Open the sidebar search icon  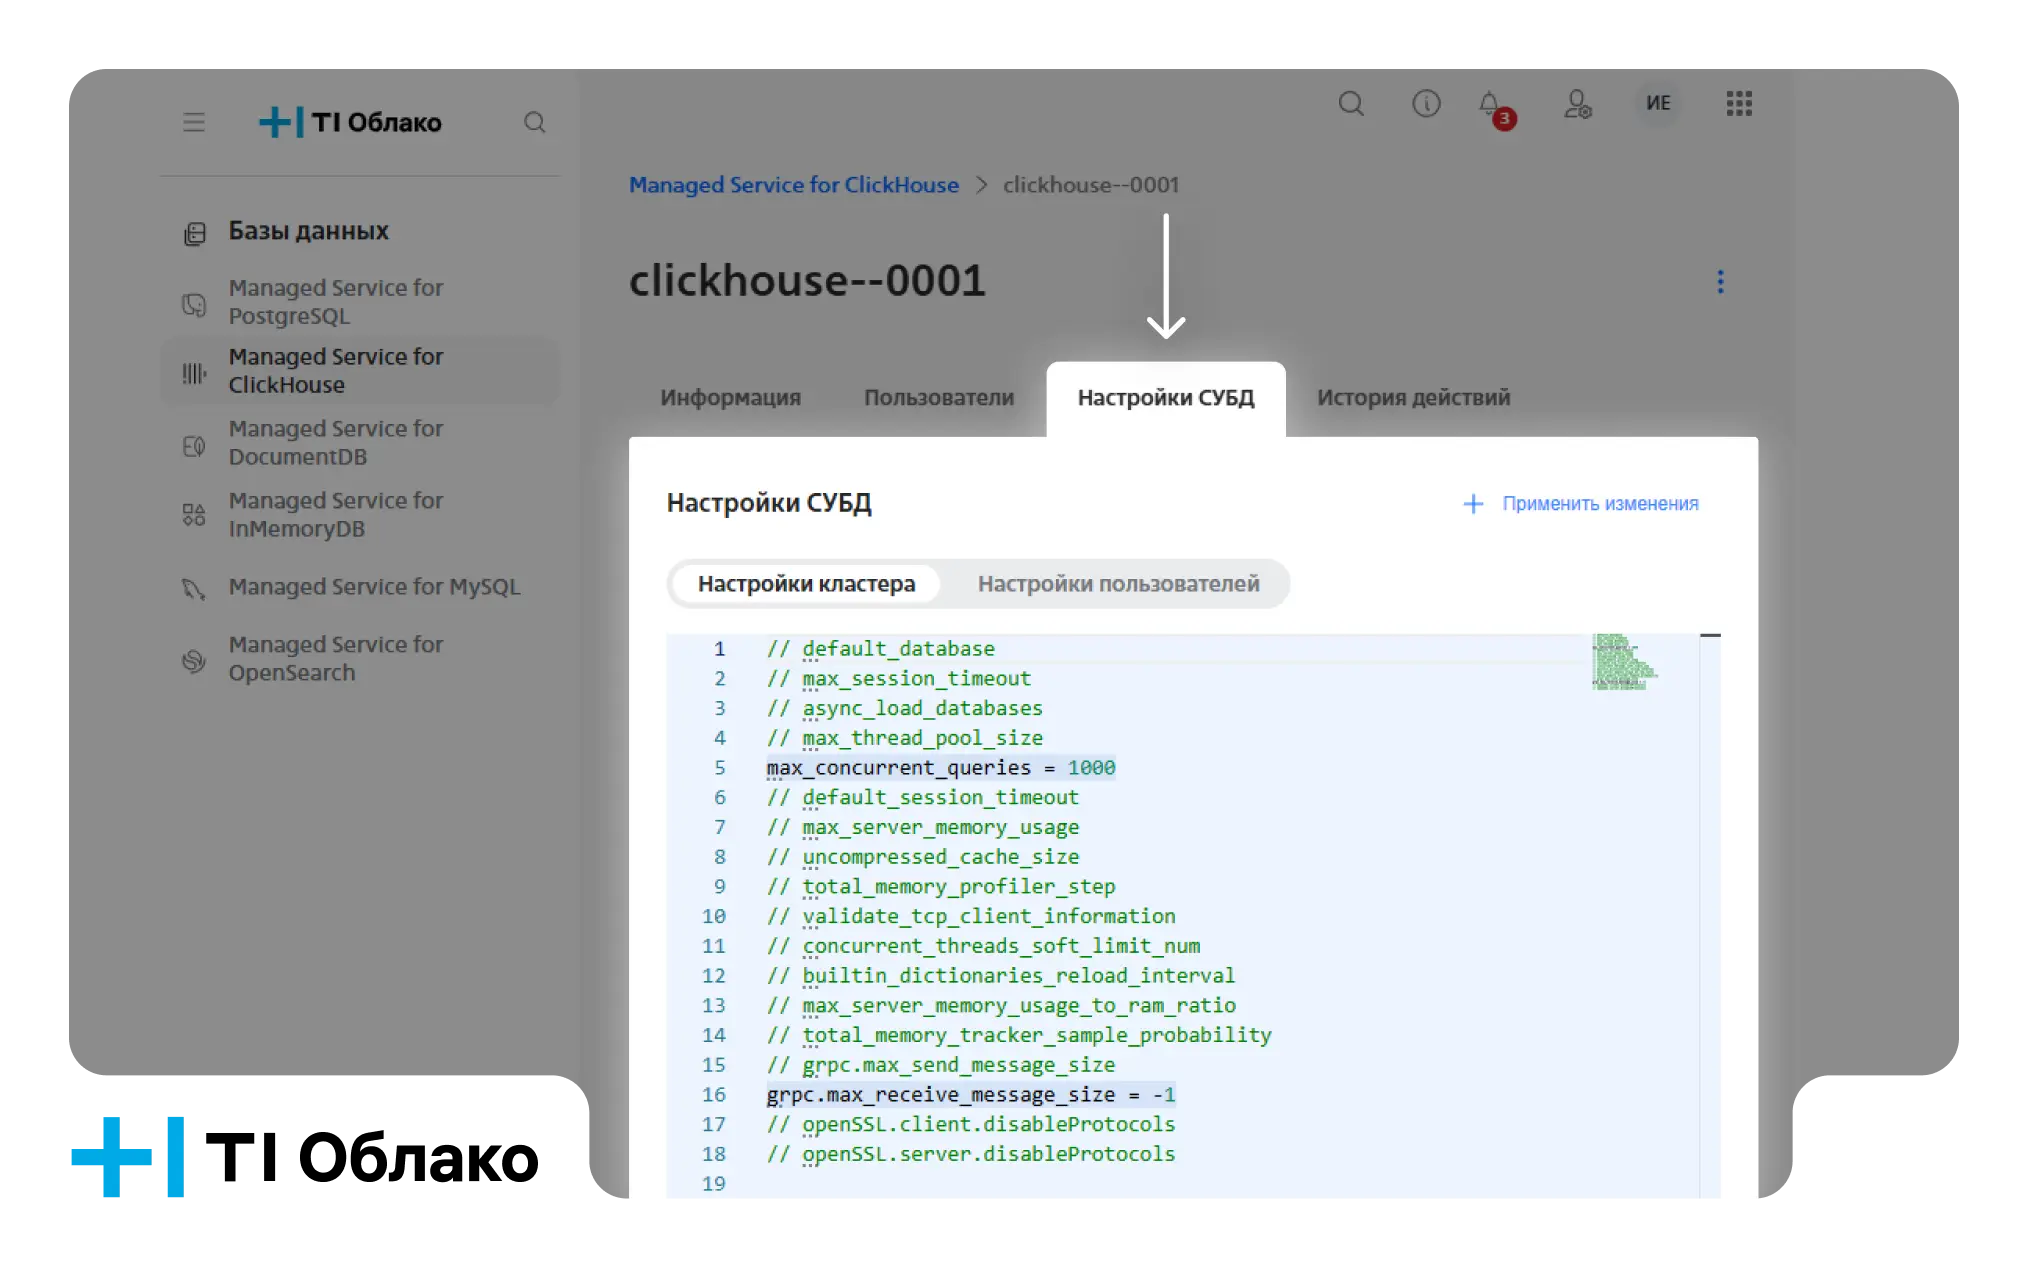pos(535,122)
